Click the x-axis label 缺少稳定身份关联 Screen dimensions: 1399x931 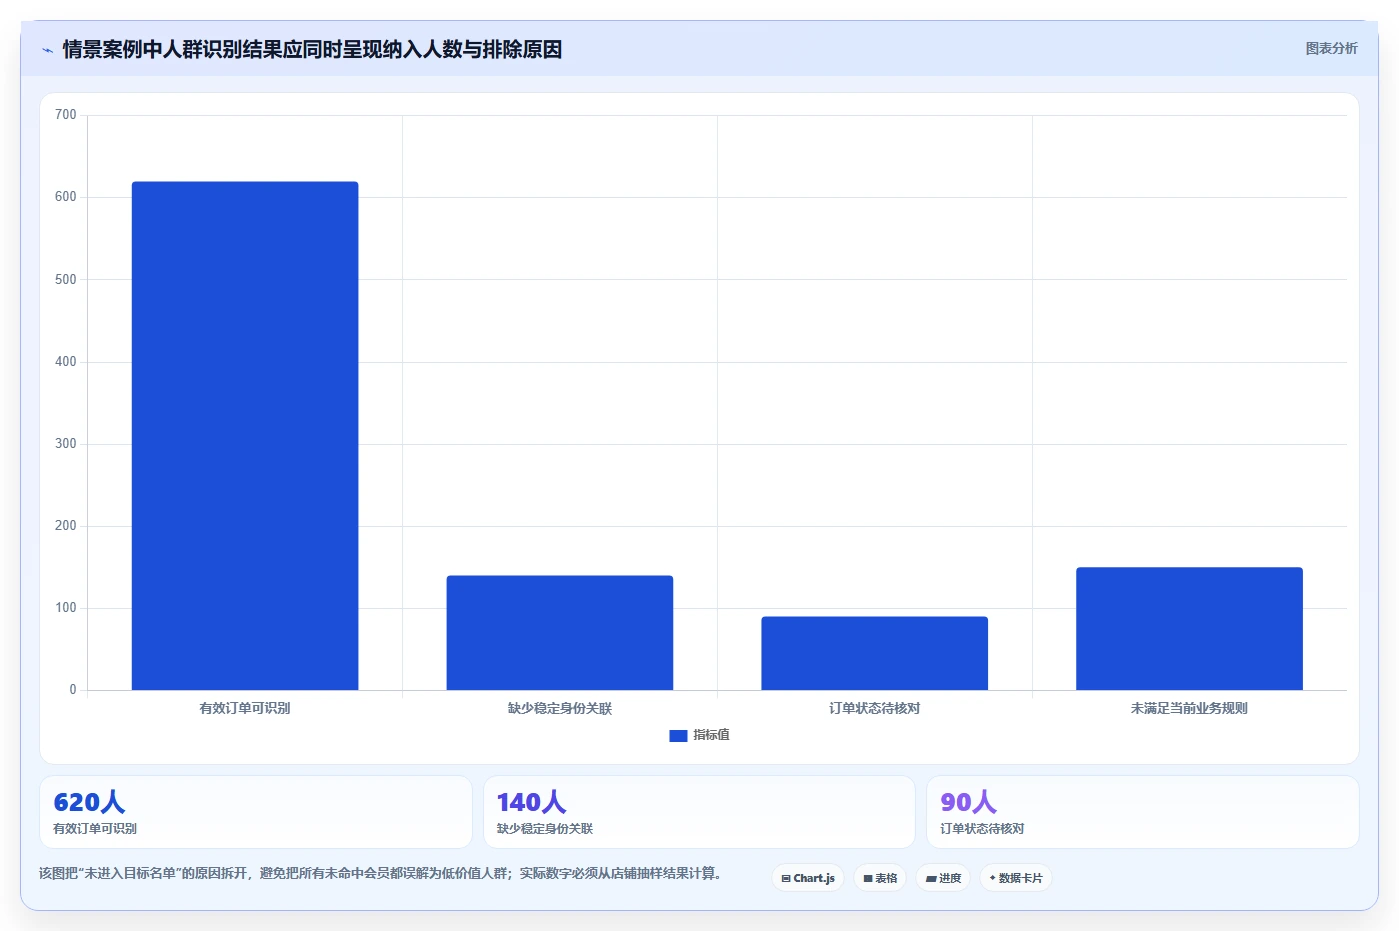pos(560,708)
